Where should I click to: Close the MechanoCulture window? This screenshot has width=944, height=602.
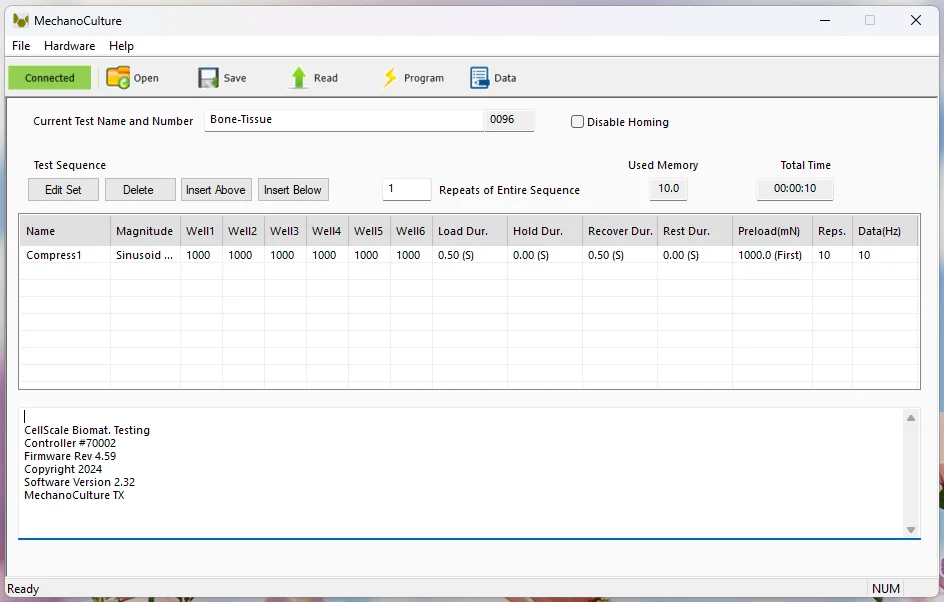pos(916,20)
